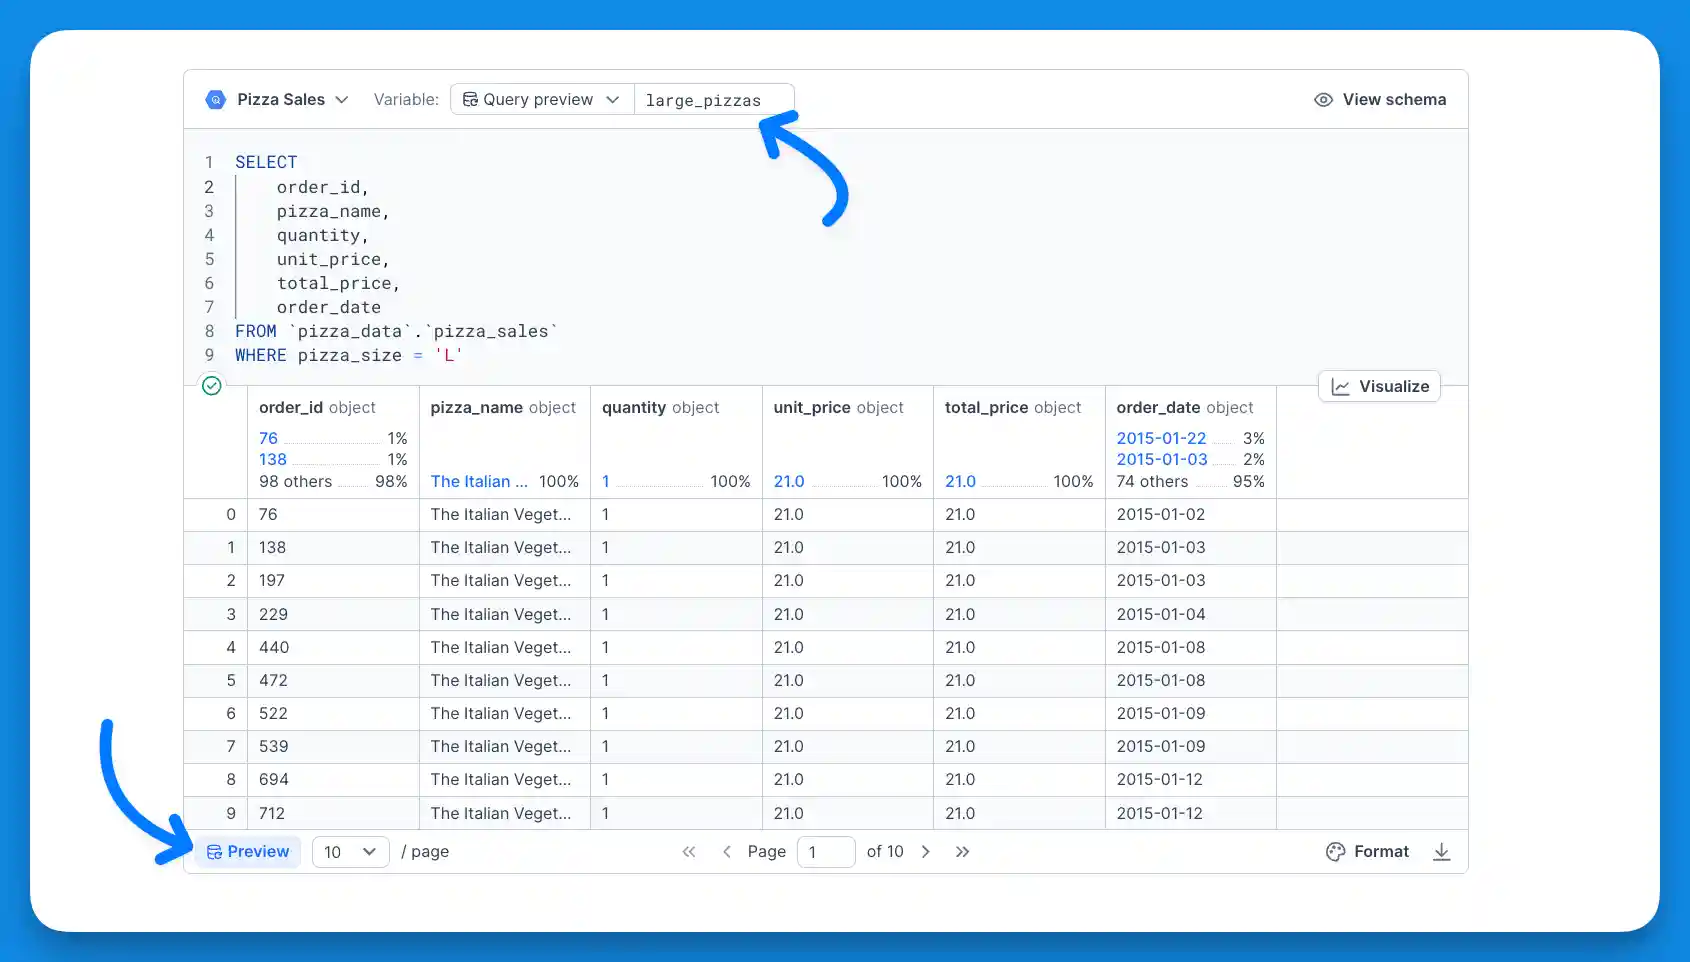The width and height of the screenshot is (1690, 962).
Task: Edit the large_pizzas variable name field
Action: (x=714, y=99)
